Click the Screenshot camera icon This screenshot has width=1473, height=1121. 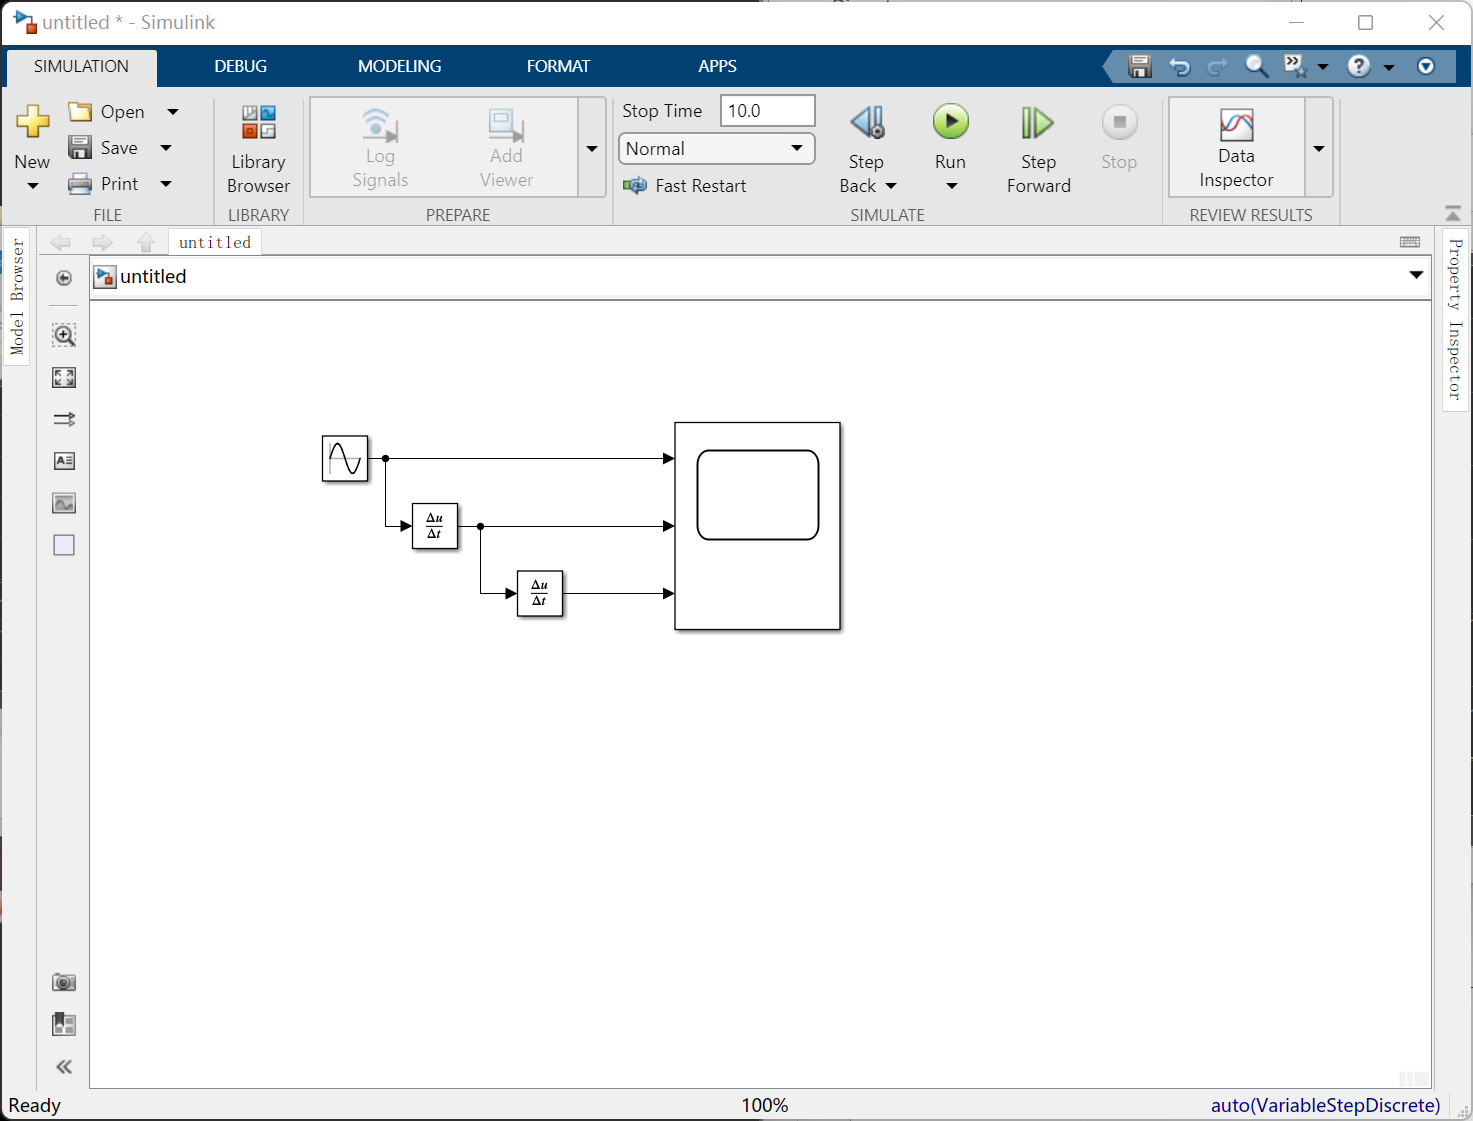(x=64, y=982)
